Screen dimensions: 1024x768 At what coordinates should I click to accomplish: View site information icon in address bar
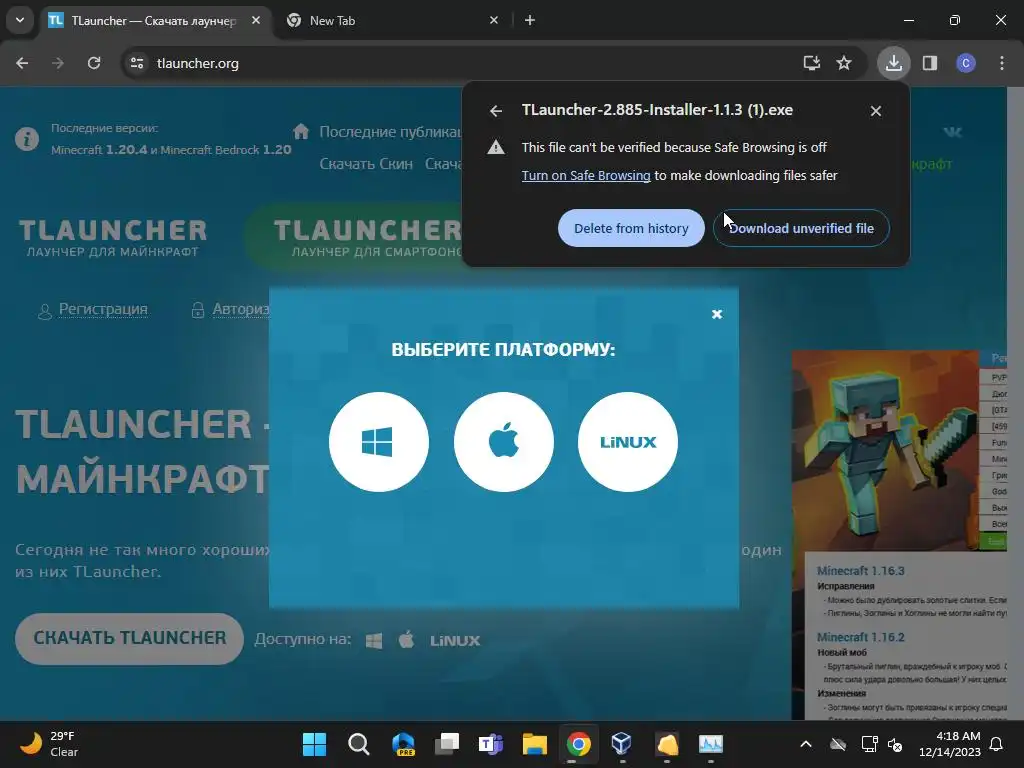(x=136, y=63)
